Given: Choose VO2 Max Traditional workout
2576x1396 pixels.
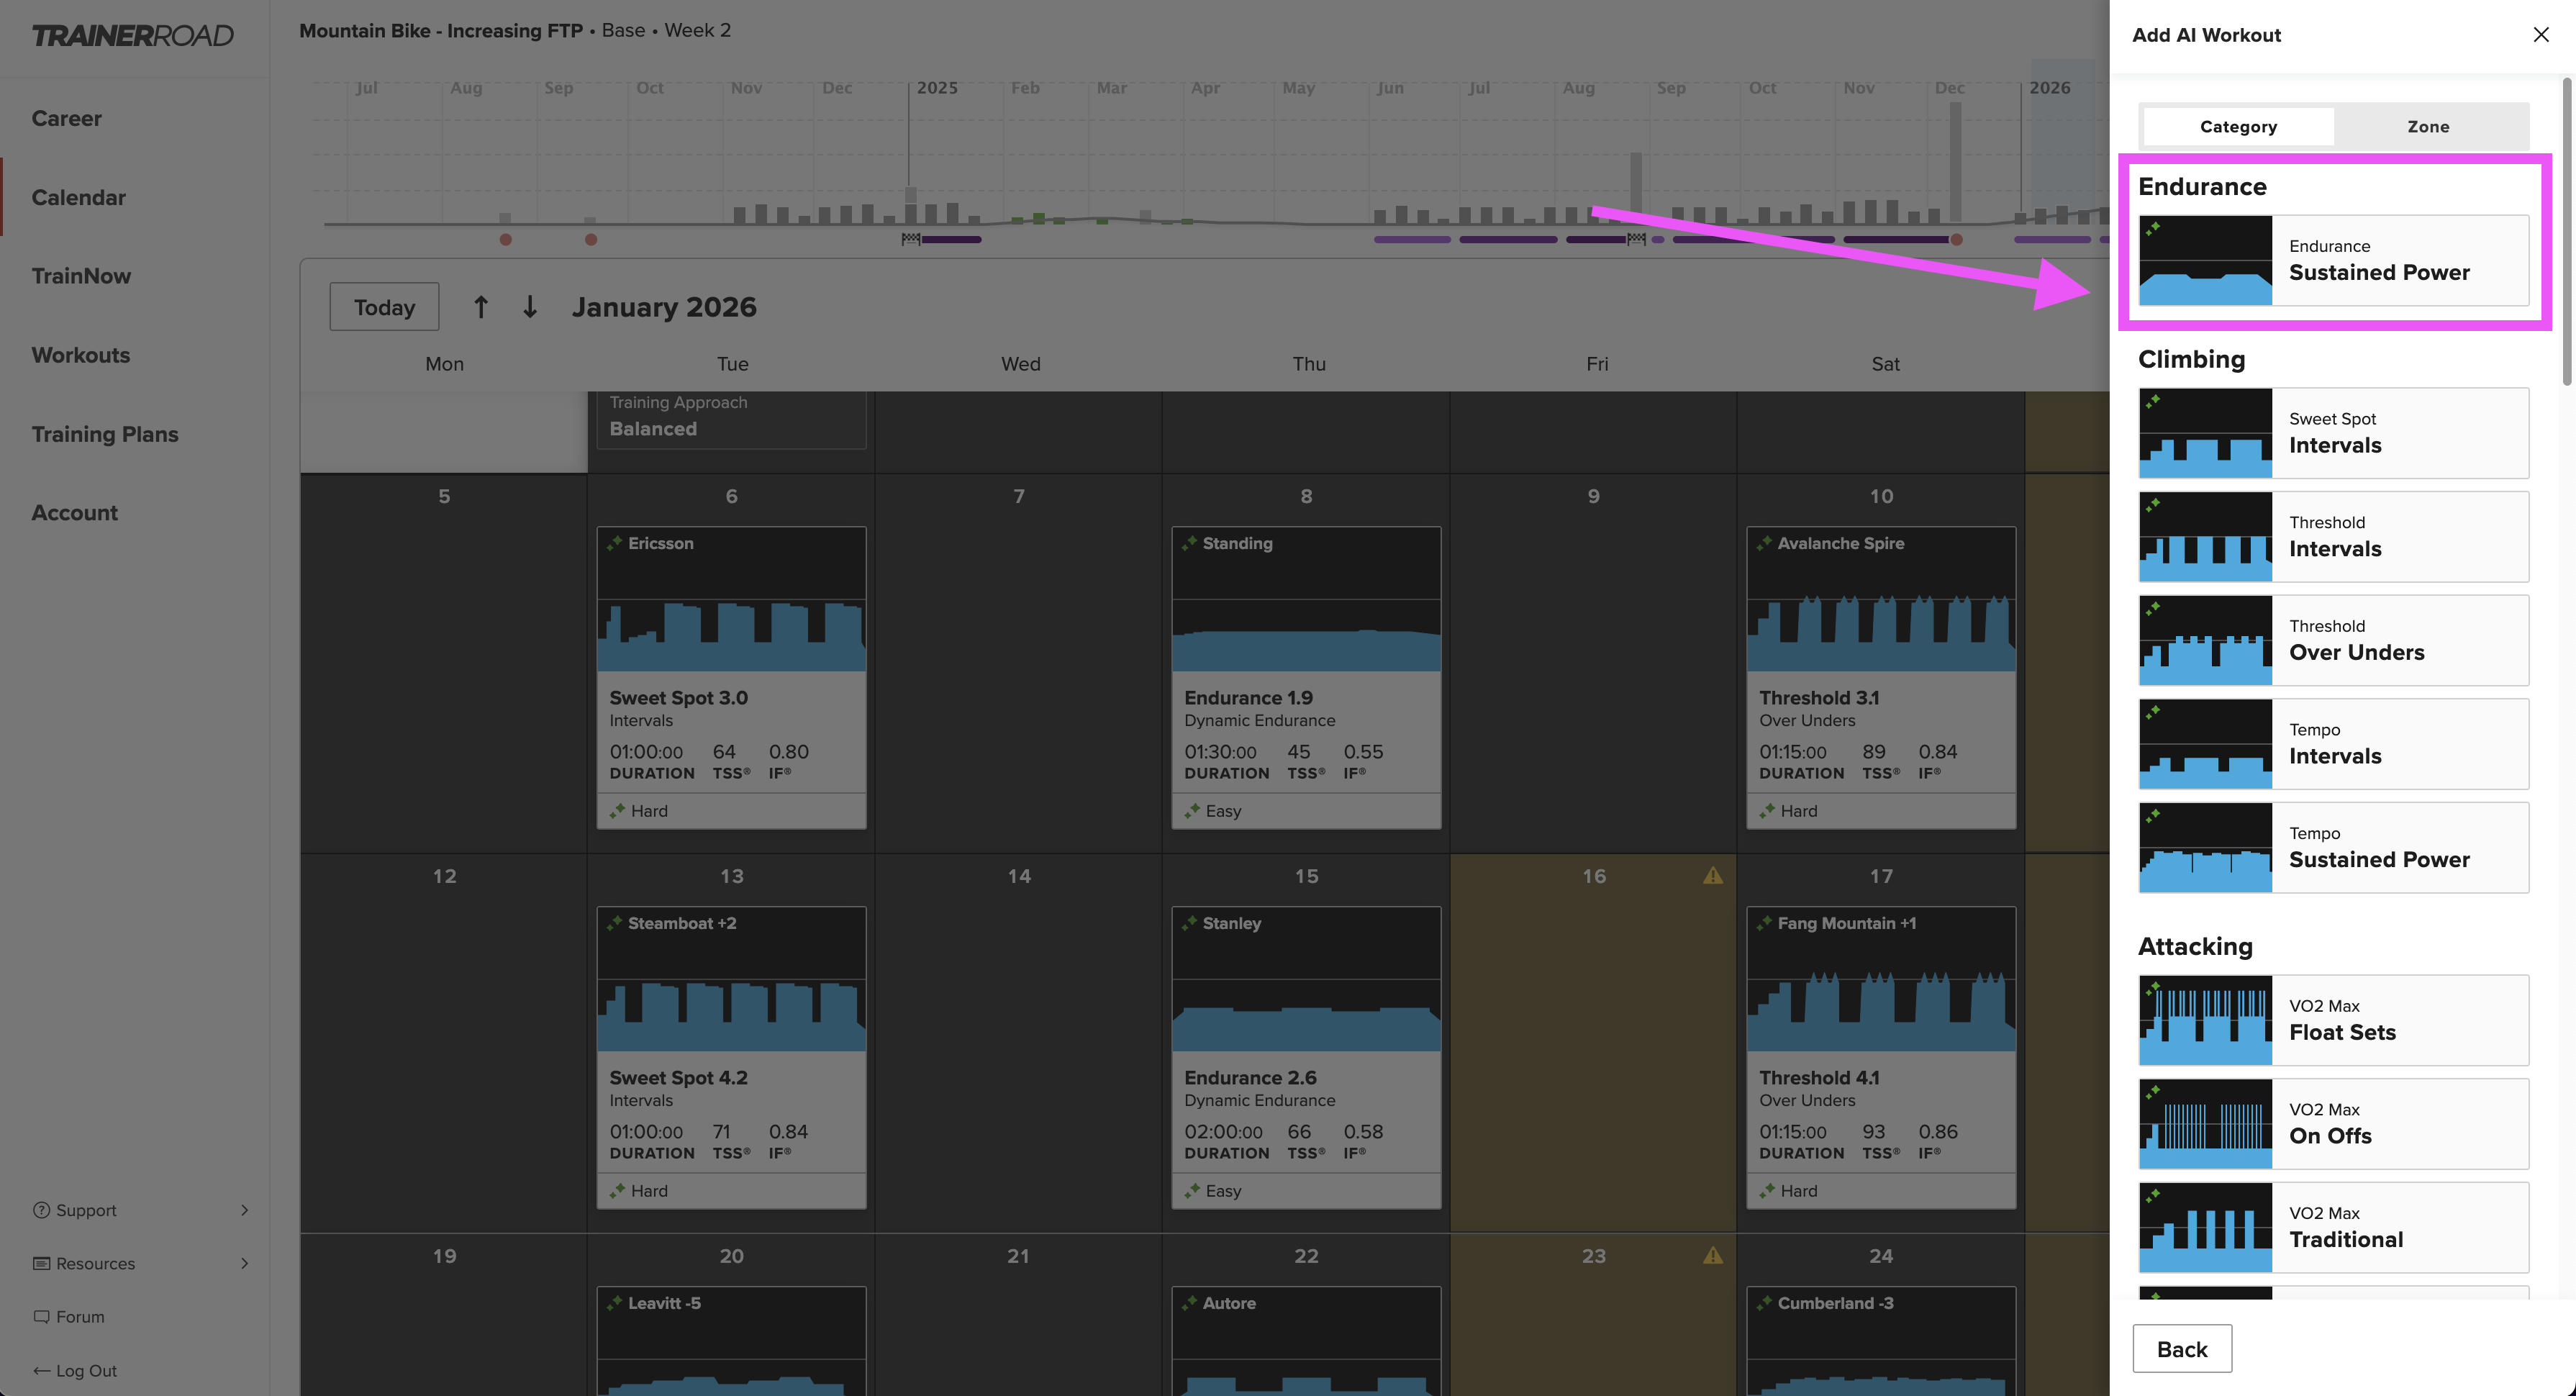Looking at the screenshot, I should [x=2334, y=1228].
